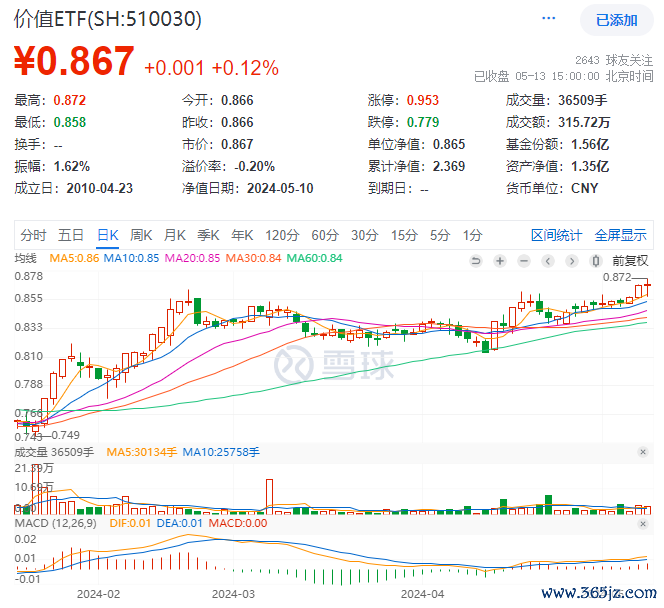664x608 pixels.
Task: Zoom out chart with minus icon
Action: 524,261
